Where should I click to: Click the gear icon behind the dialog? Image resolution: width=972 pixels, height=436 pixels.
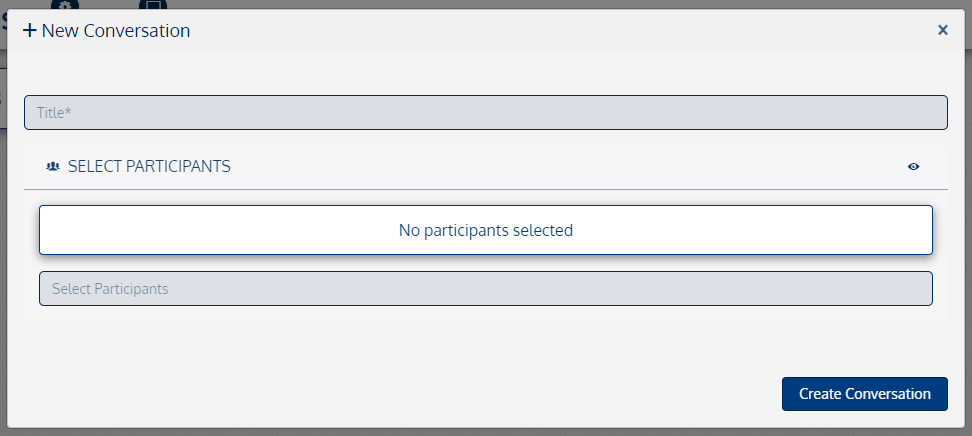[64, 4]
